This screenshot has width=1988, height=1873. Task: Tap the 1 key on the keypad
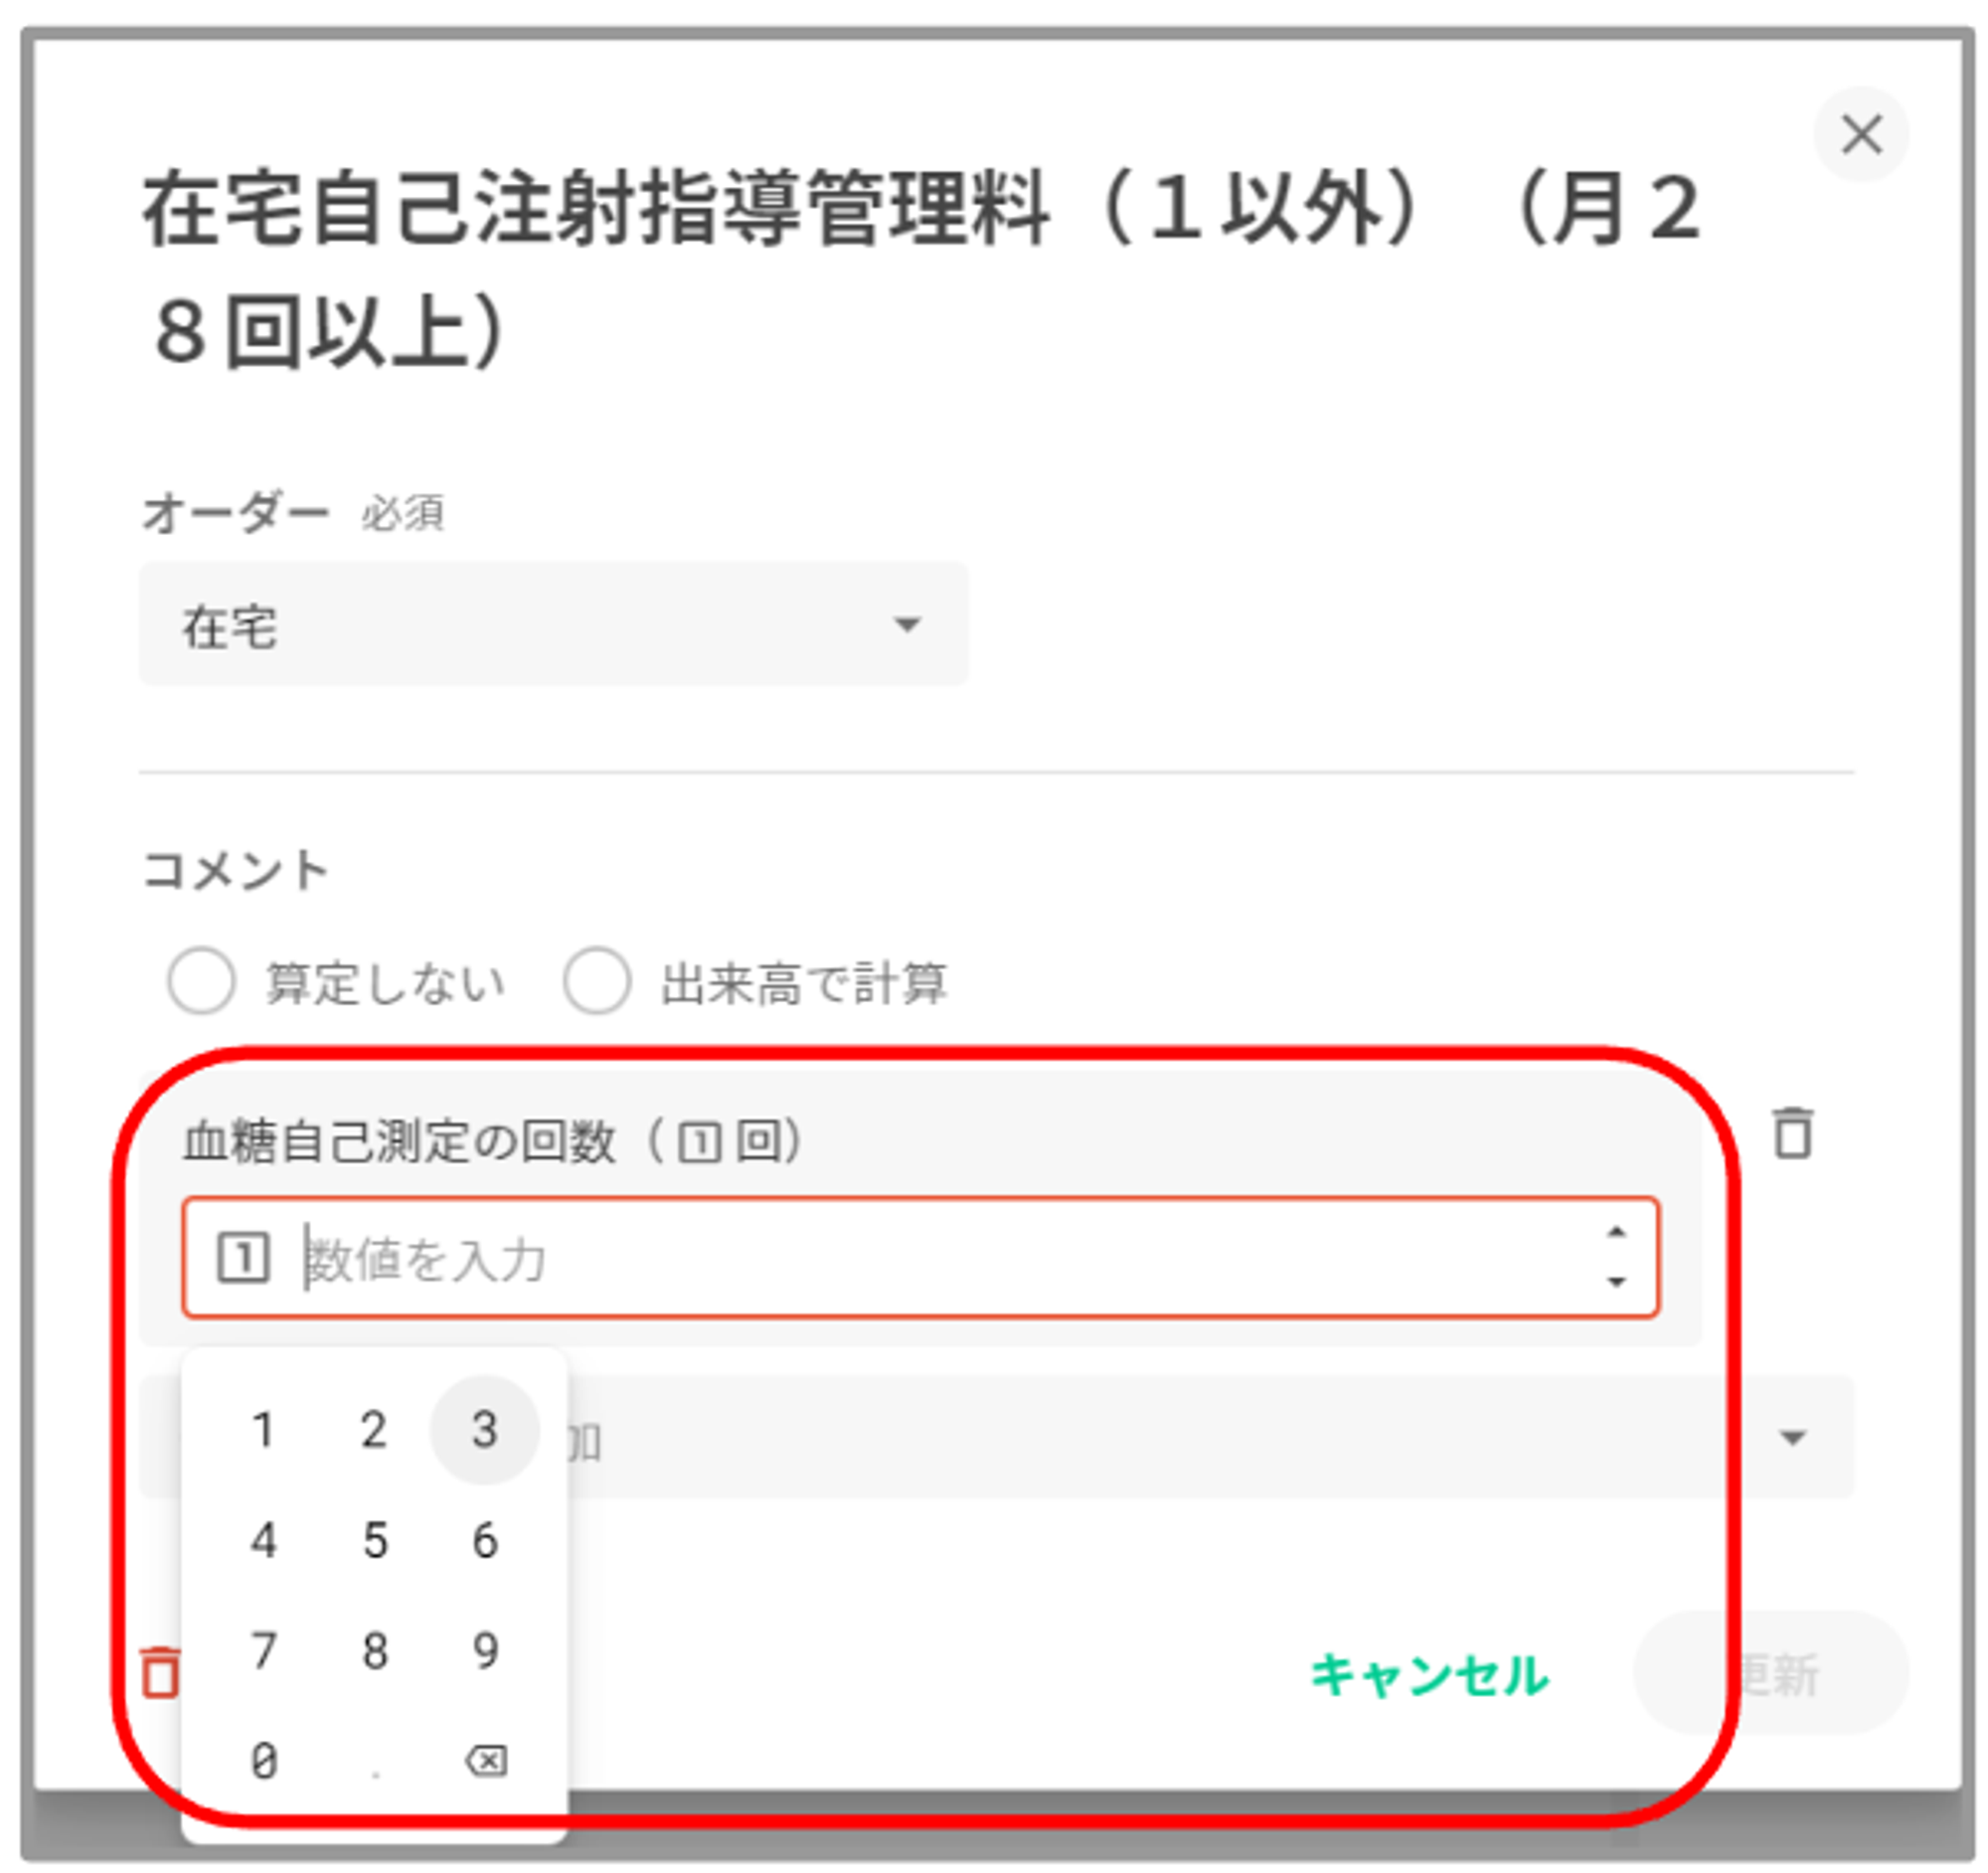(x=264, y=1430)
